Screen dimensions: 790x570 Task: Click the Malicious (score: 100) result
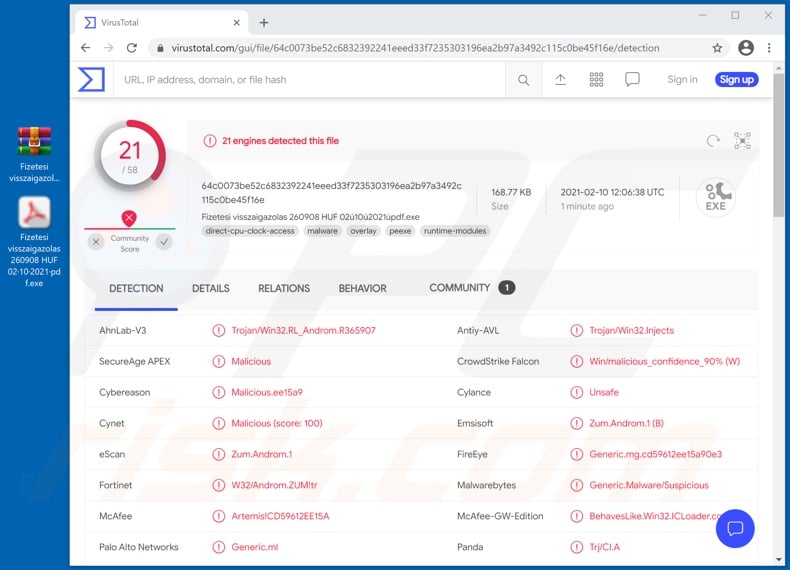pos(277,423)
